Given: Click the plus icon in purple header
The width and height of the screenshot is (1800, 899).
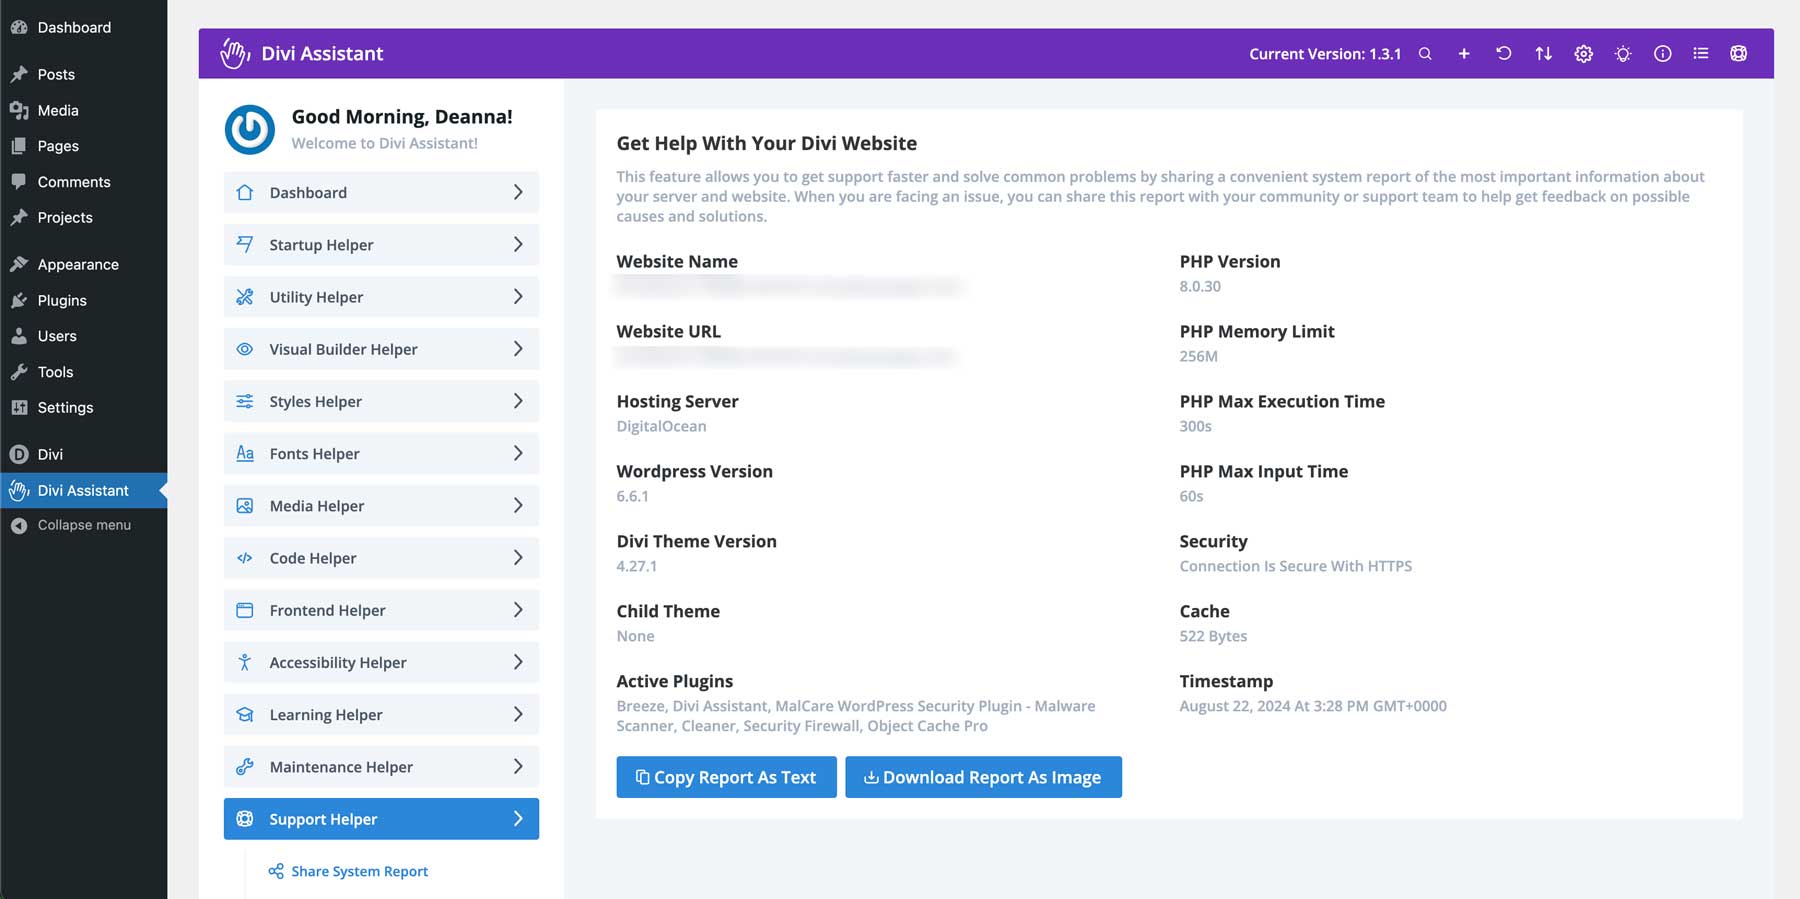Looking at the screenshot, I should pos(1464,54).
